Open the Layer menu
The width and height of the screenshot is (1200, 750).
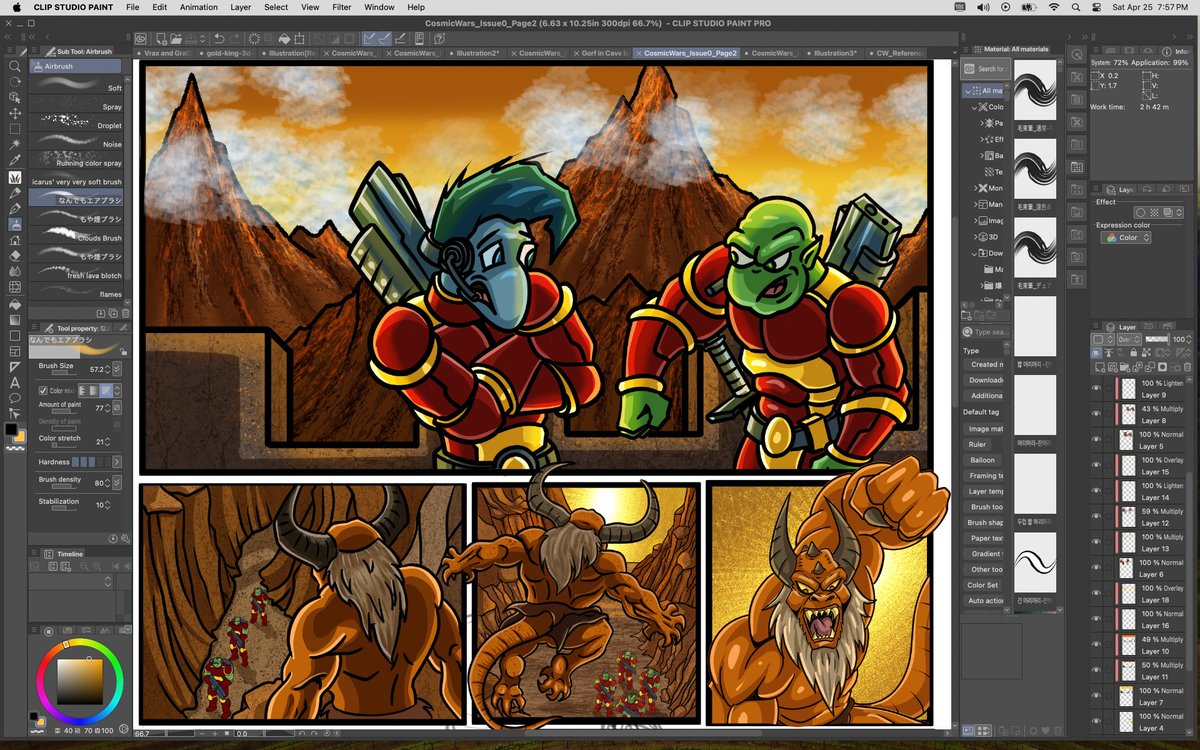click(241, 7)
